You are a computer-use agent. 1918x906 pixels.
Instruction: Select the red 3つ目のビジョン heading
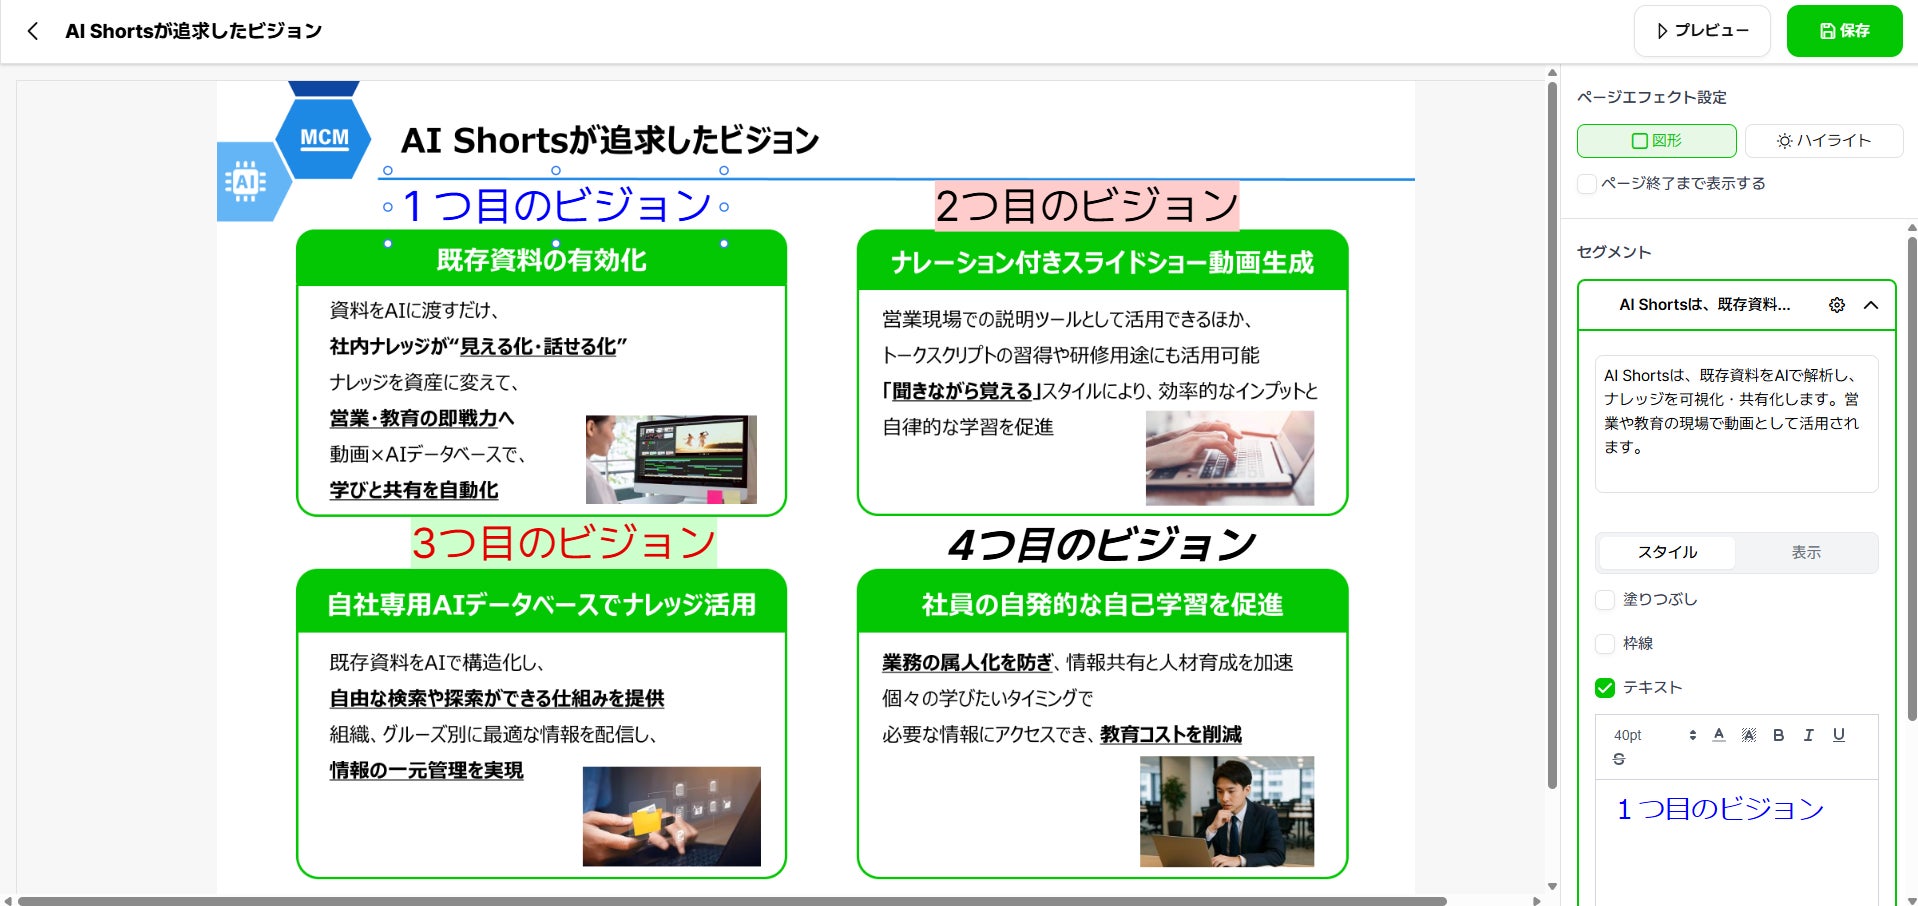[x=563, y=543]
